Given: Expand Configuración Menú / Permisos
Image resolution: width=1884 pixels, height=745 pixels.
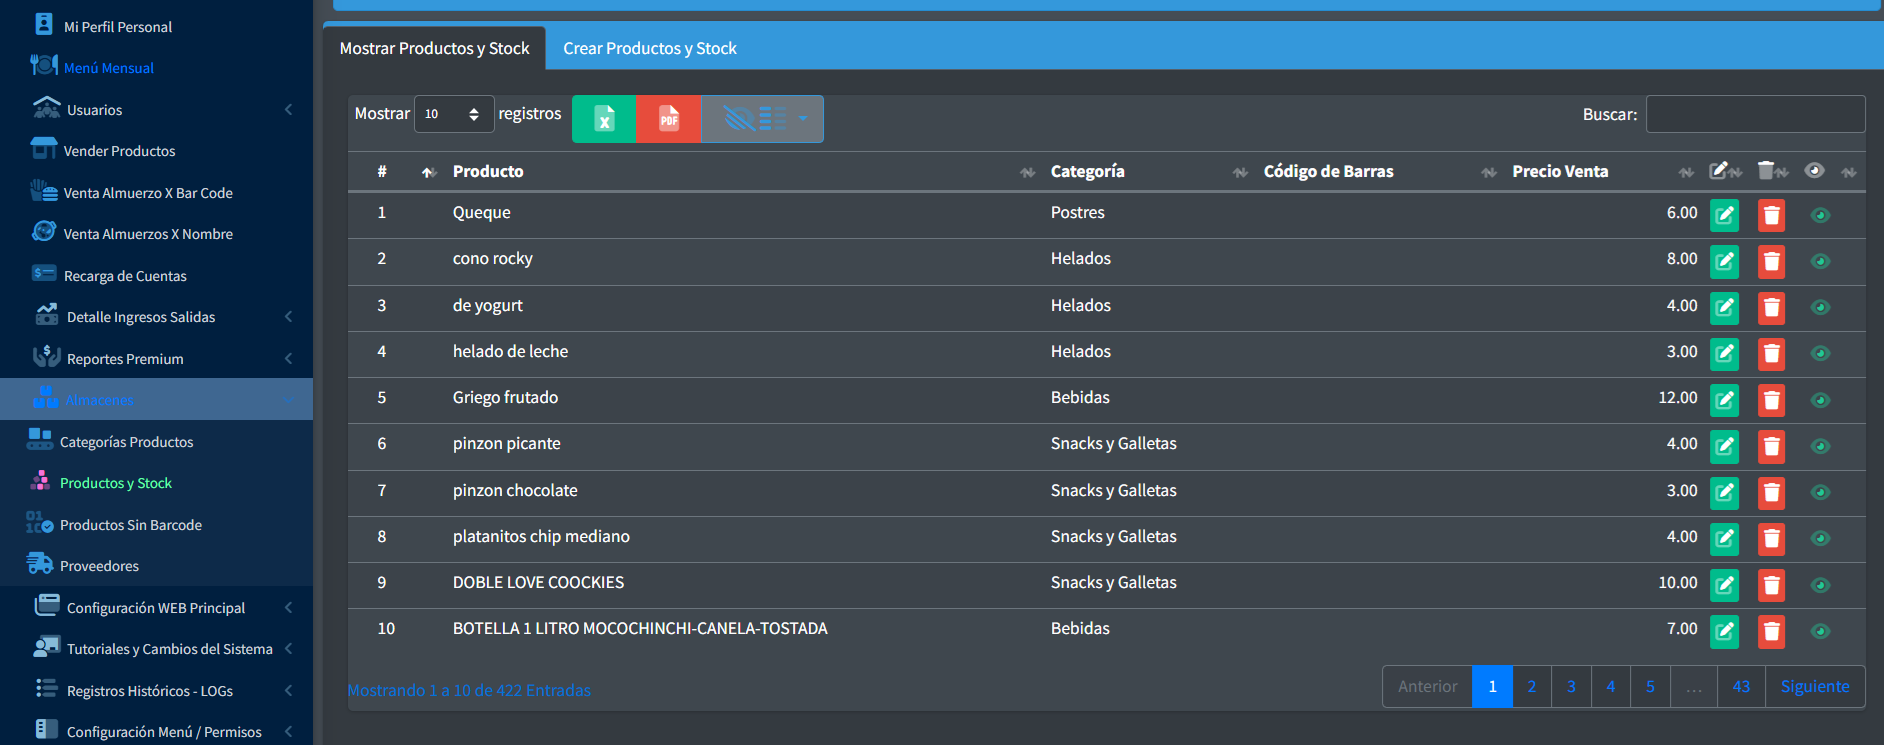Looking at the screenshot, I should (156, 732).
